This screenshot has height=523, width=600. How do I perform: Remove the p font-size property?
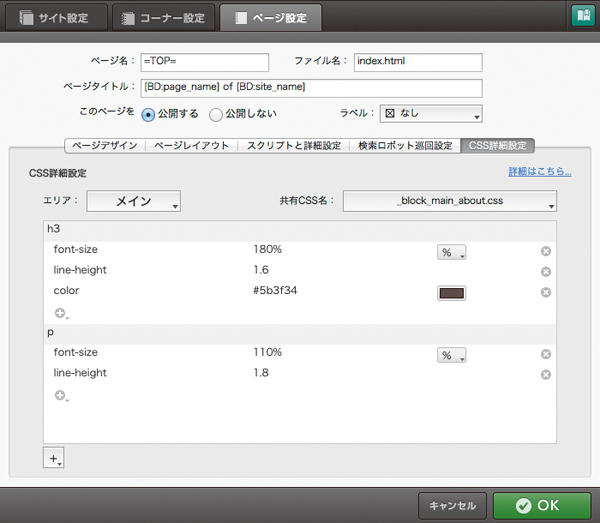[546, 354]
